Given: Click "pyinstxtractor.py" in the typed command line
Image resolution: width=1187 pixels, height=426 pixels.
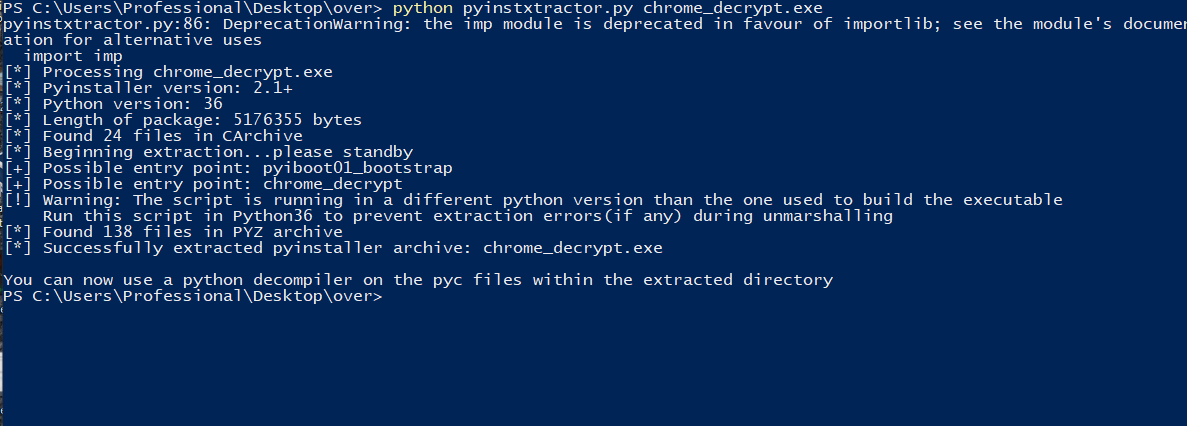Looking at the screenshot, I should click(x=547, y=8).
